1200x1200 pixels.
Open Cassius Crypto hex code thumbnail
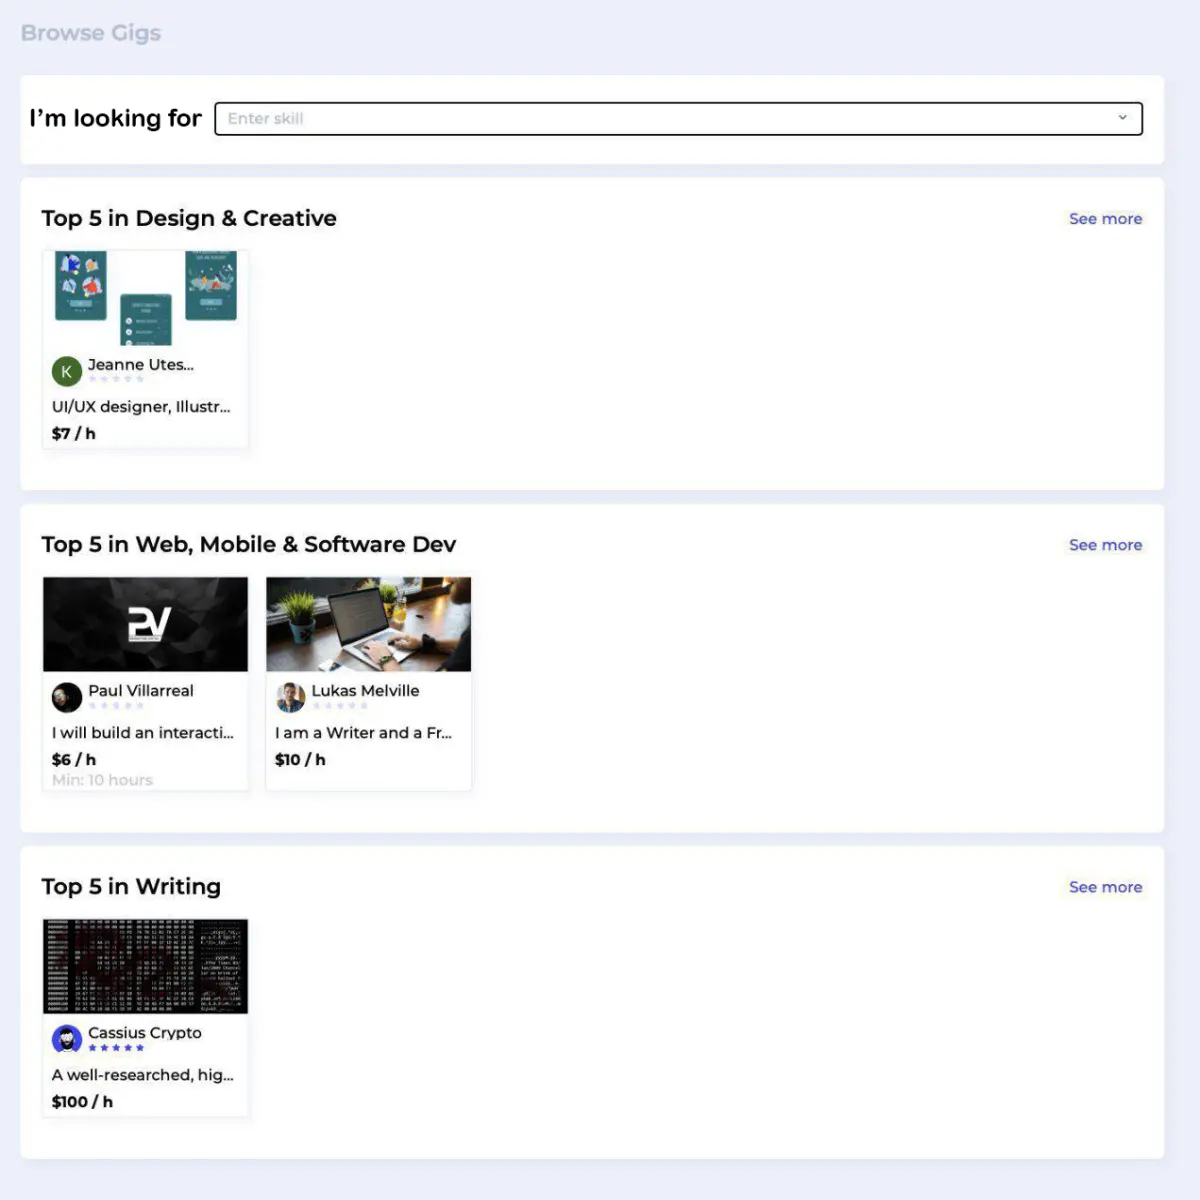tap(145, 966)
